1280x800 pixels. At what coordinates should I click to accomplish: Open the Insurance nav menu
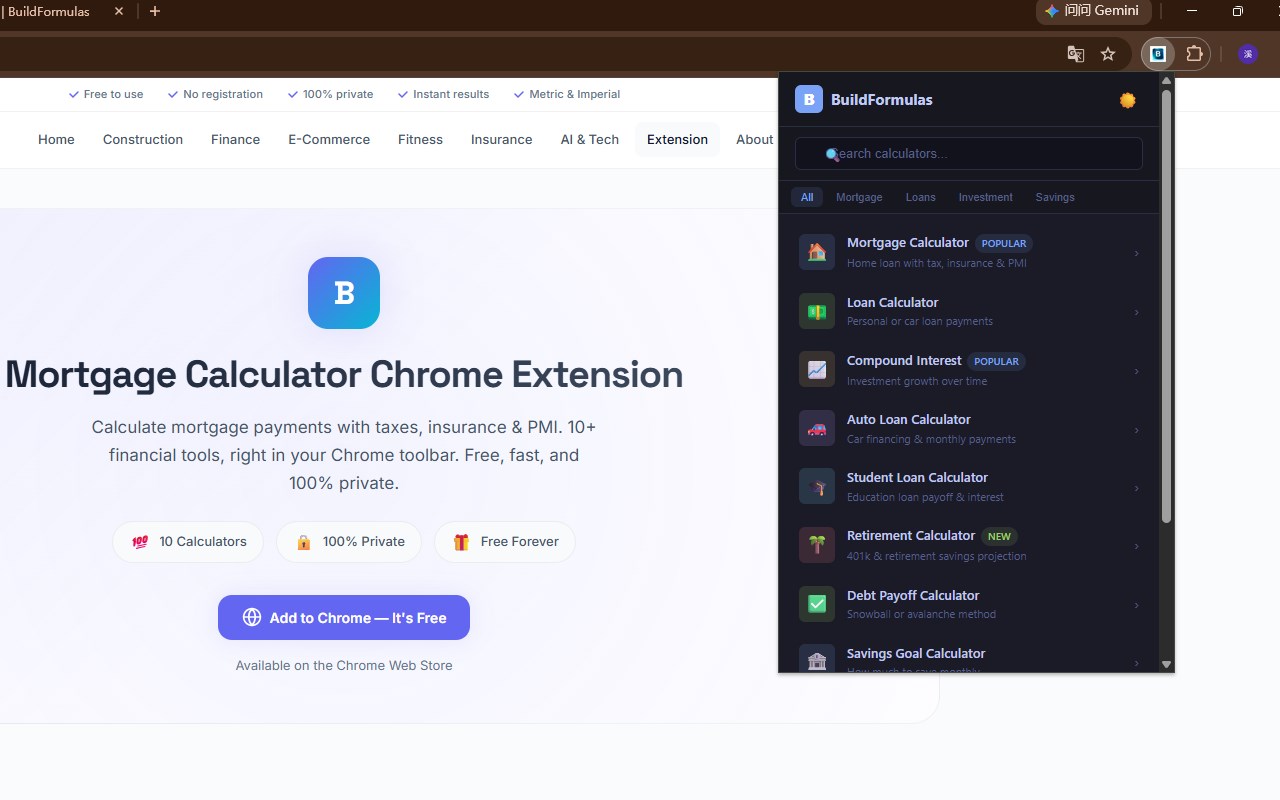pos(501,140)
